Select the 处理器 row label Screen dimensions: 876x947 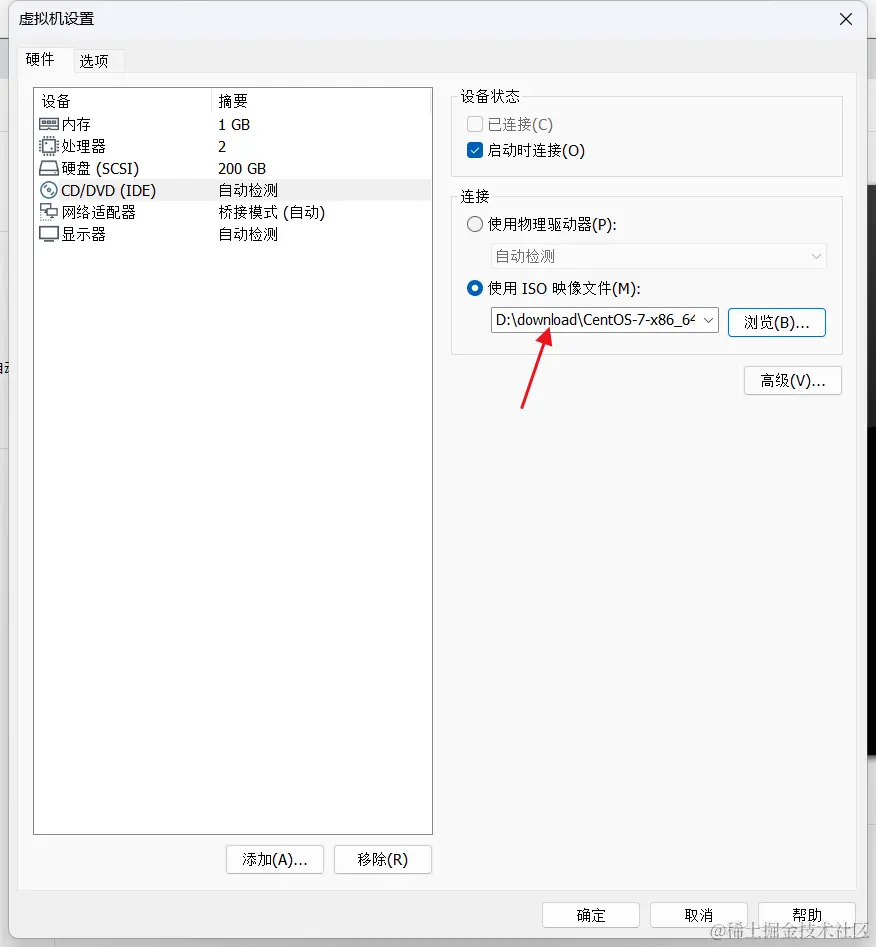pyautogui.click(x=83, y=146)
